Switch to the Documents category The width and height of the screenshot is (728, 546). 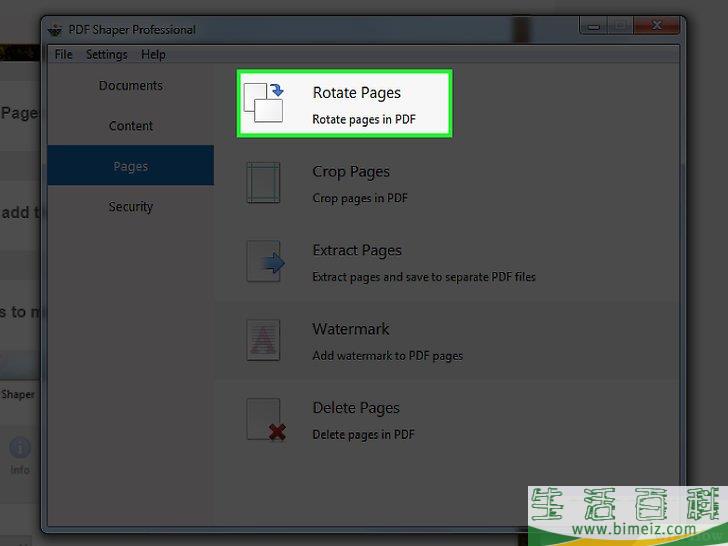pos(131,86)
